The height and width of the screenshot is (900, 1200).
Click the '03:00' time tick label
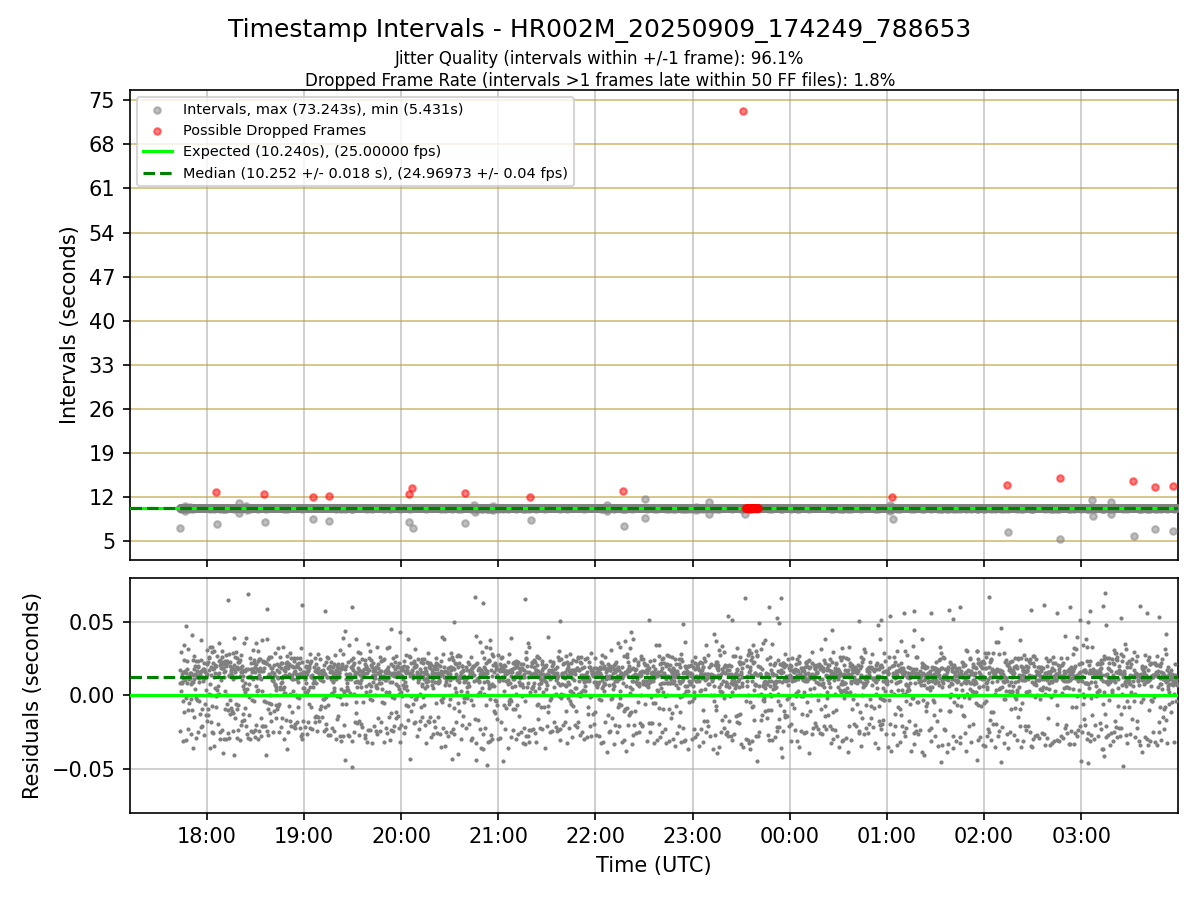click(1081, 835)
